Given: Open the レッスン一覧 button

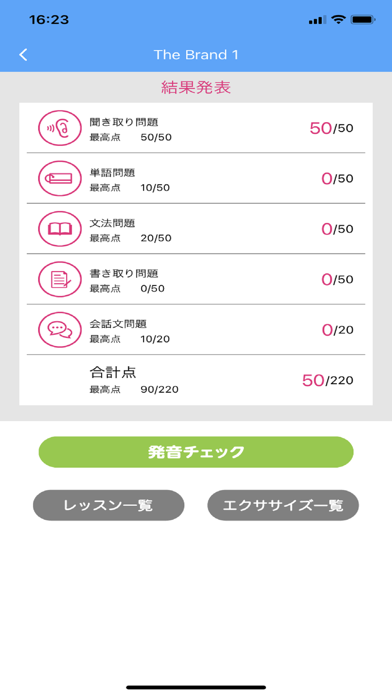Looking at the screenshot, I should tap(108, 505).
